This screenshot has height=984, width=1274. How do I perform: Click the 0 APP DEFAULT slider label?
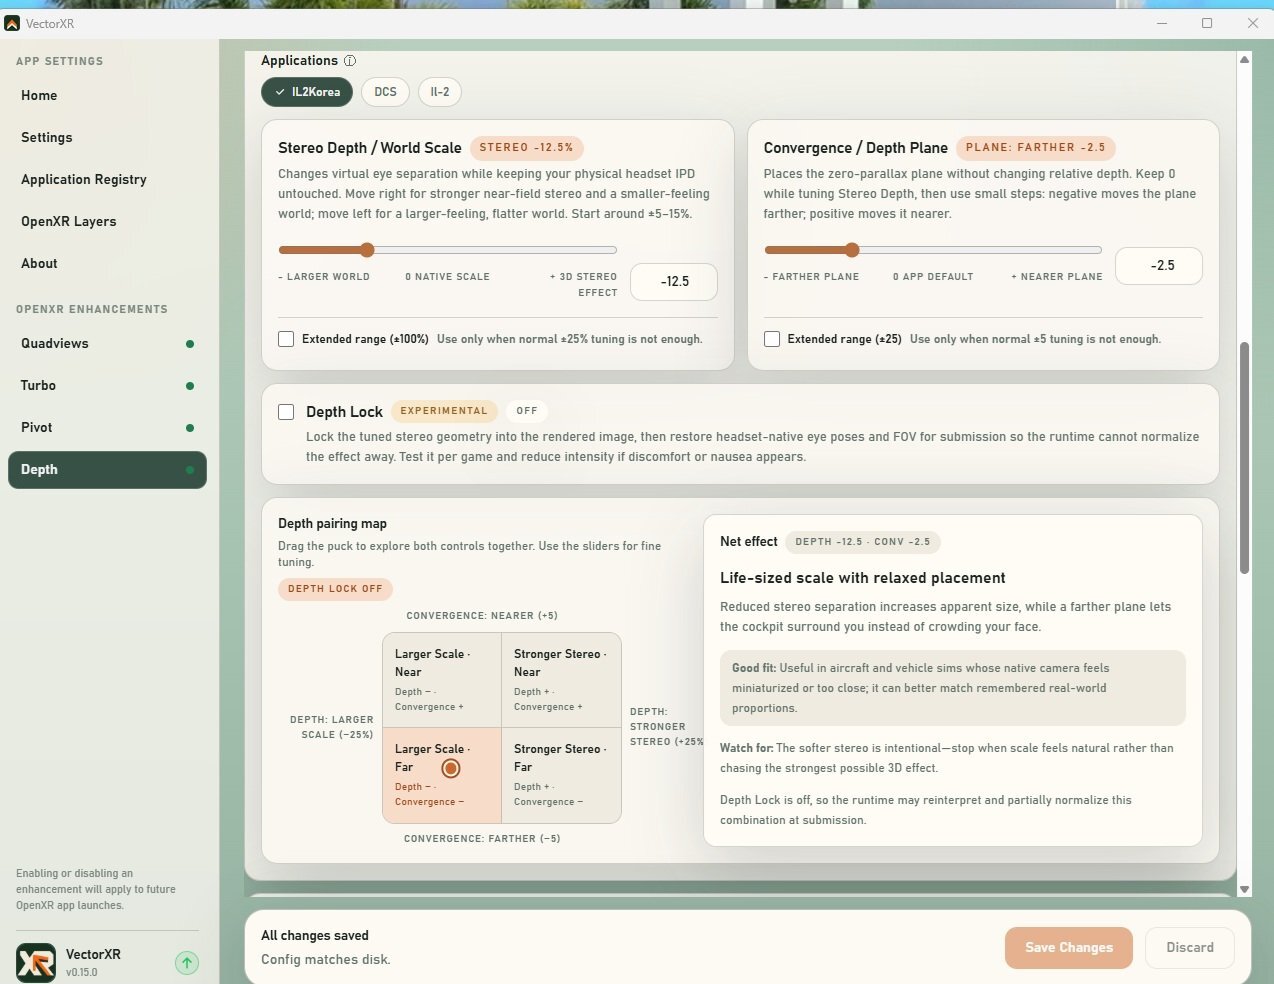click(x=933, y=277)
